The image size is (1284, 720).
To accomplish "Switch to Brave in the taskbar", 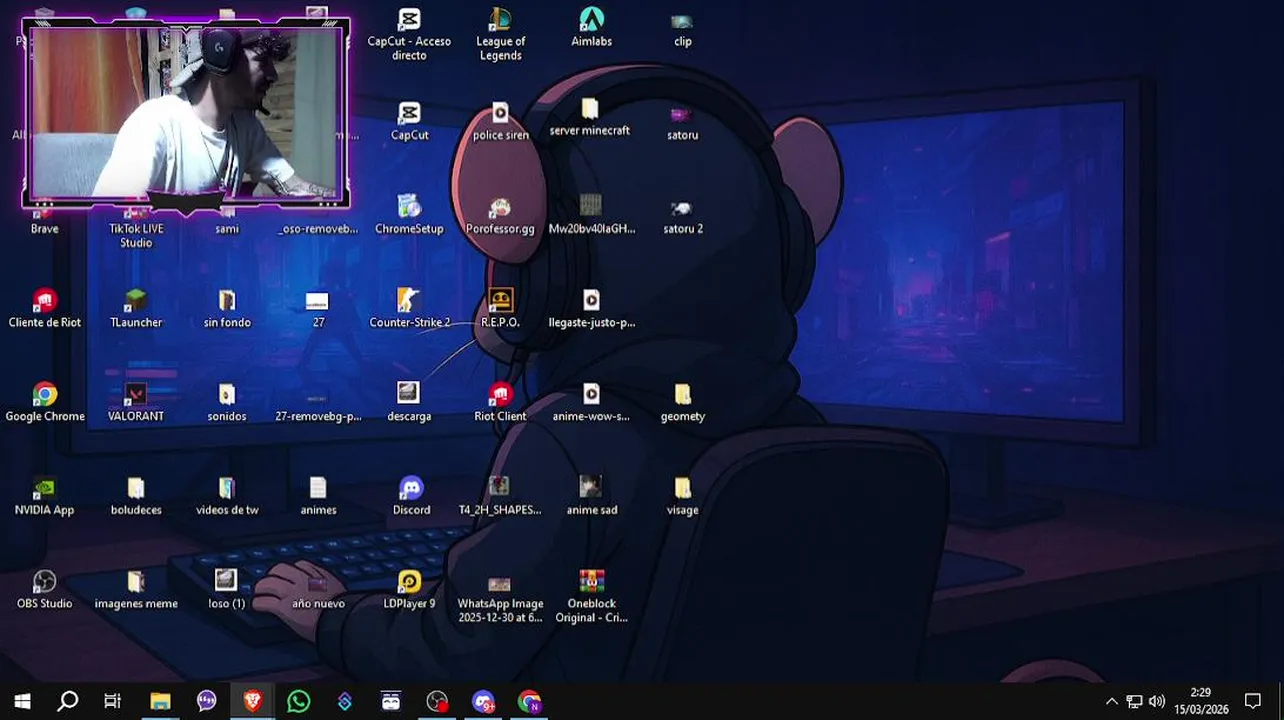I will pos(252,701).
